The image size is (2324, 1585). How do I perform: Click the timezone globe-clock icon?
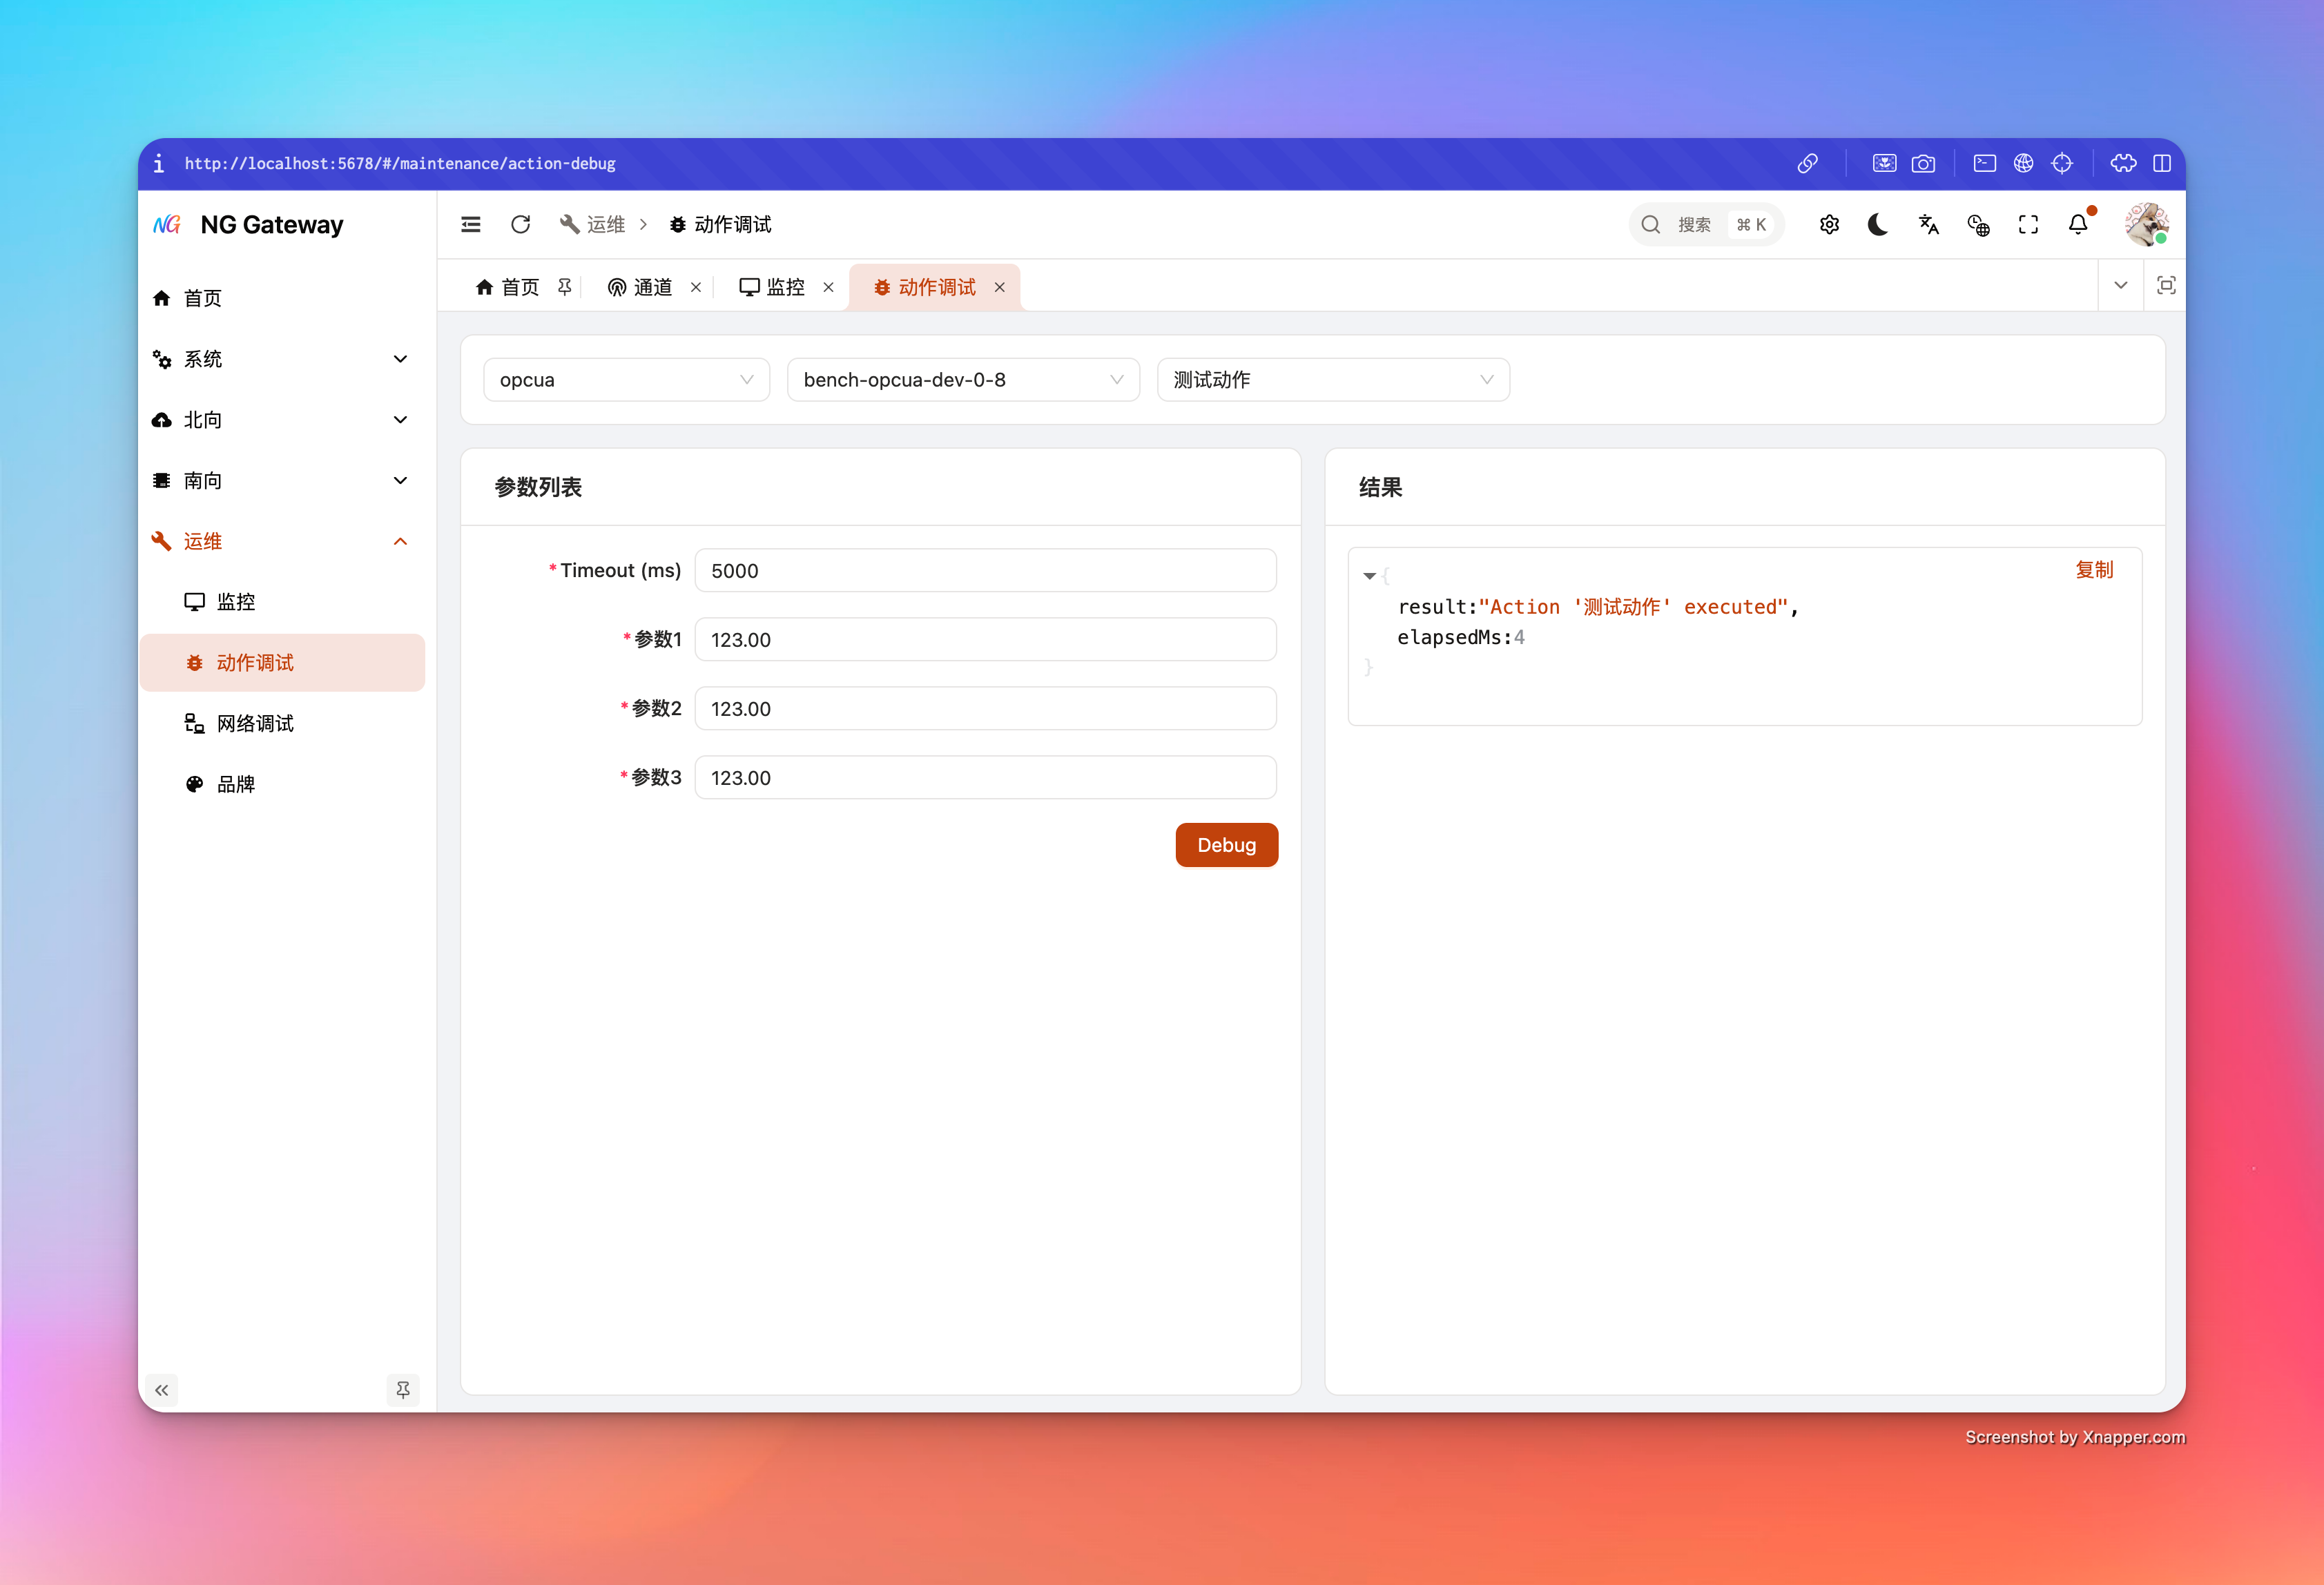click(x=1978, y=224)
